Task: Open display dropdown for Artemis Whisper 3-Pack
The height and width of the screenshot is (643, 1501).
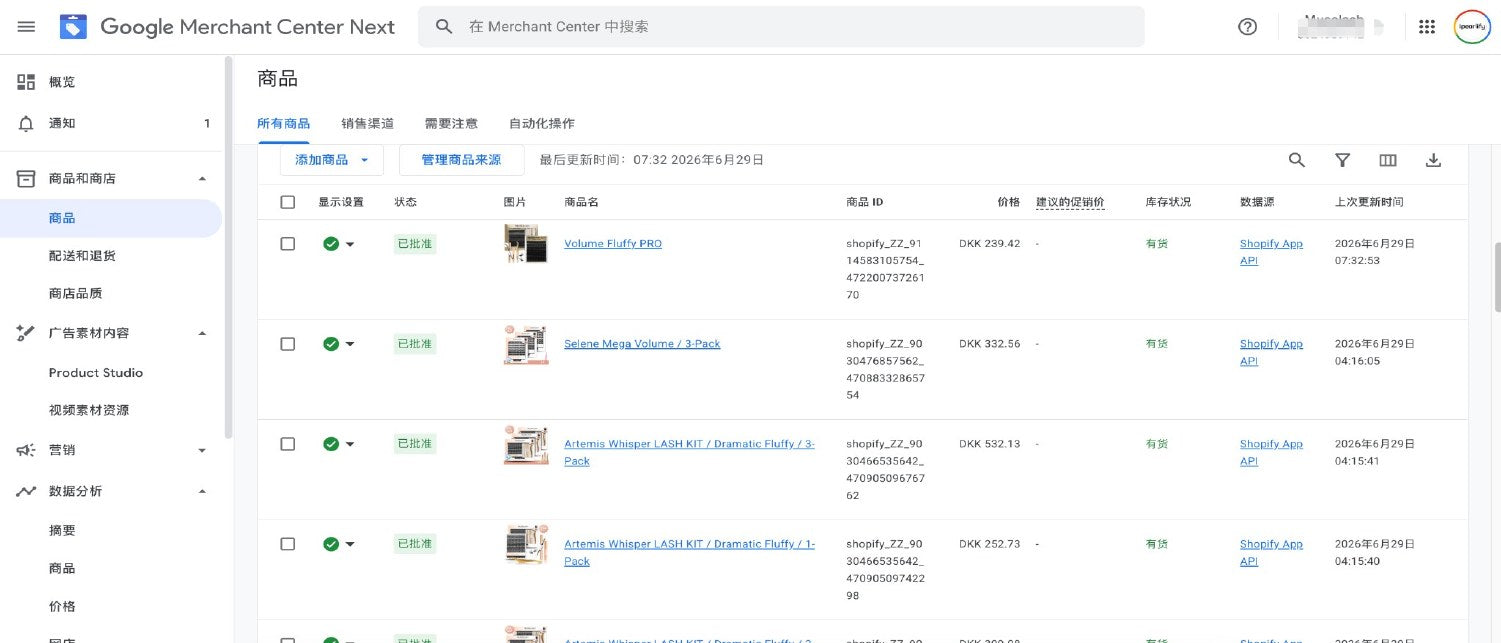Action: pos(350,444)
